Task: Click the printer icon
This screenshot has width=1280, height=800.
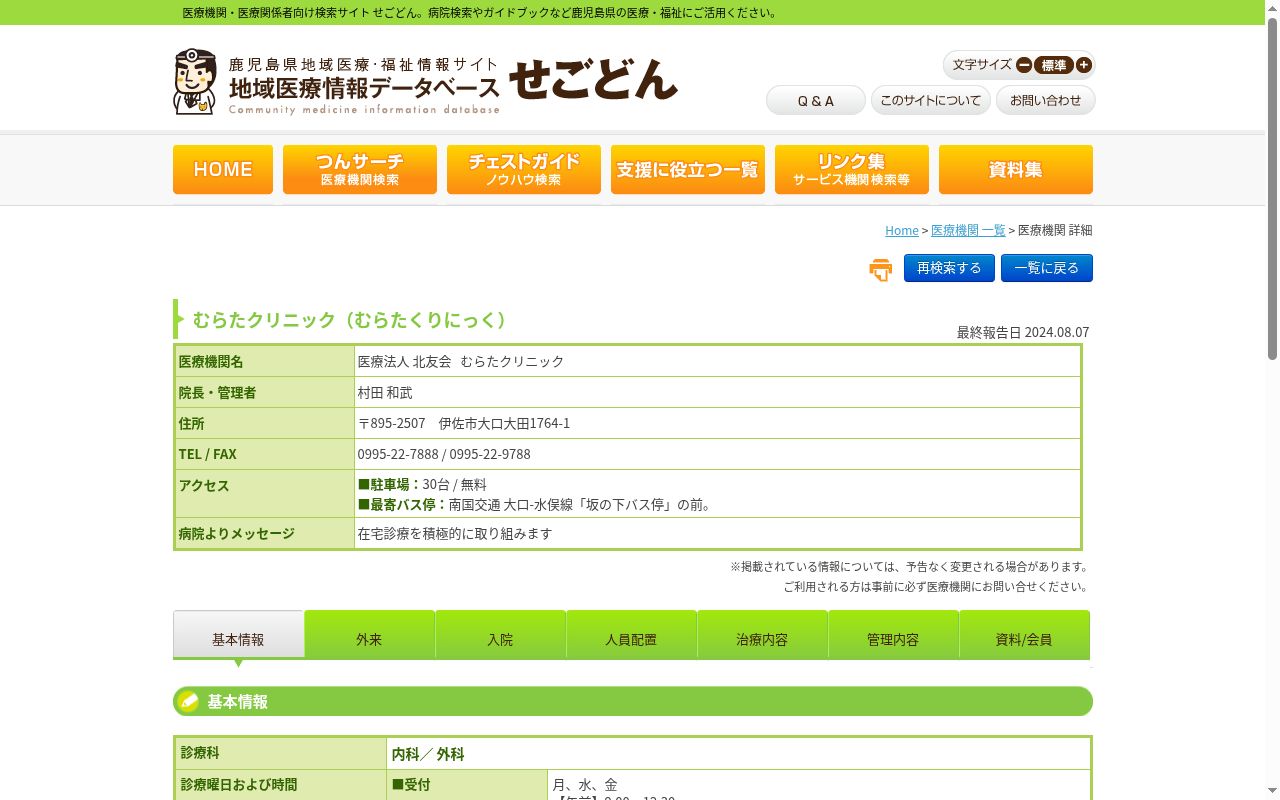Action: [x=881, y=270]
